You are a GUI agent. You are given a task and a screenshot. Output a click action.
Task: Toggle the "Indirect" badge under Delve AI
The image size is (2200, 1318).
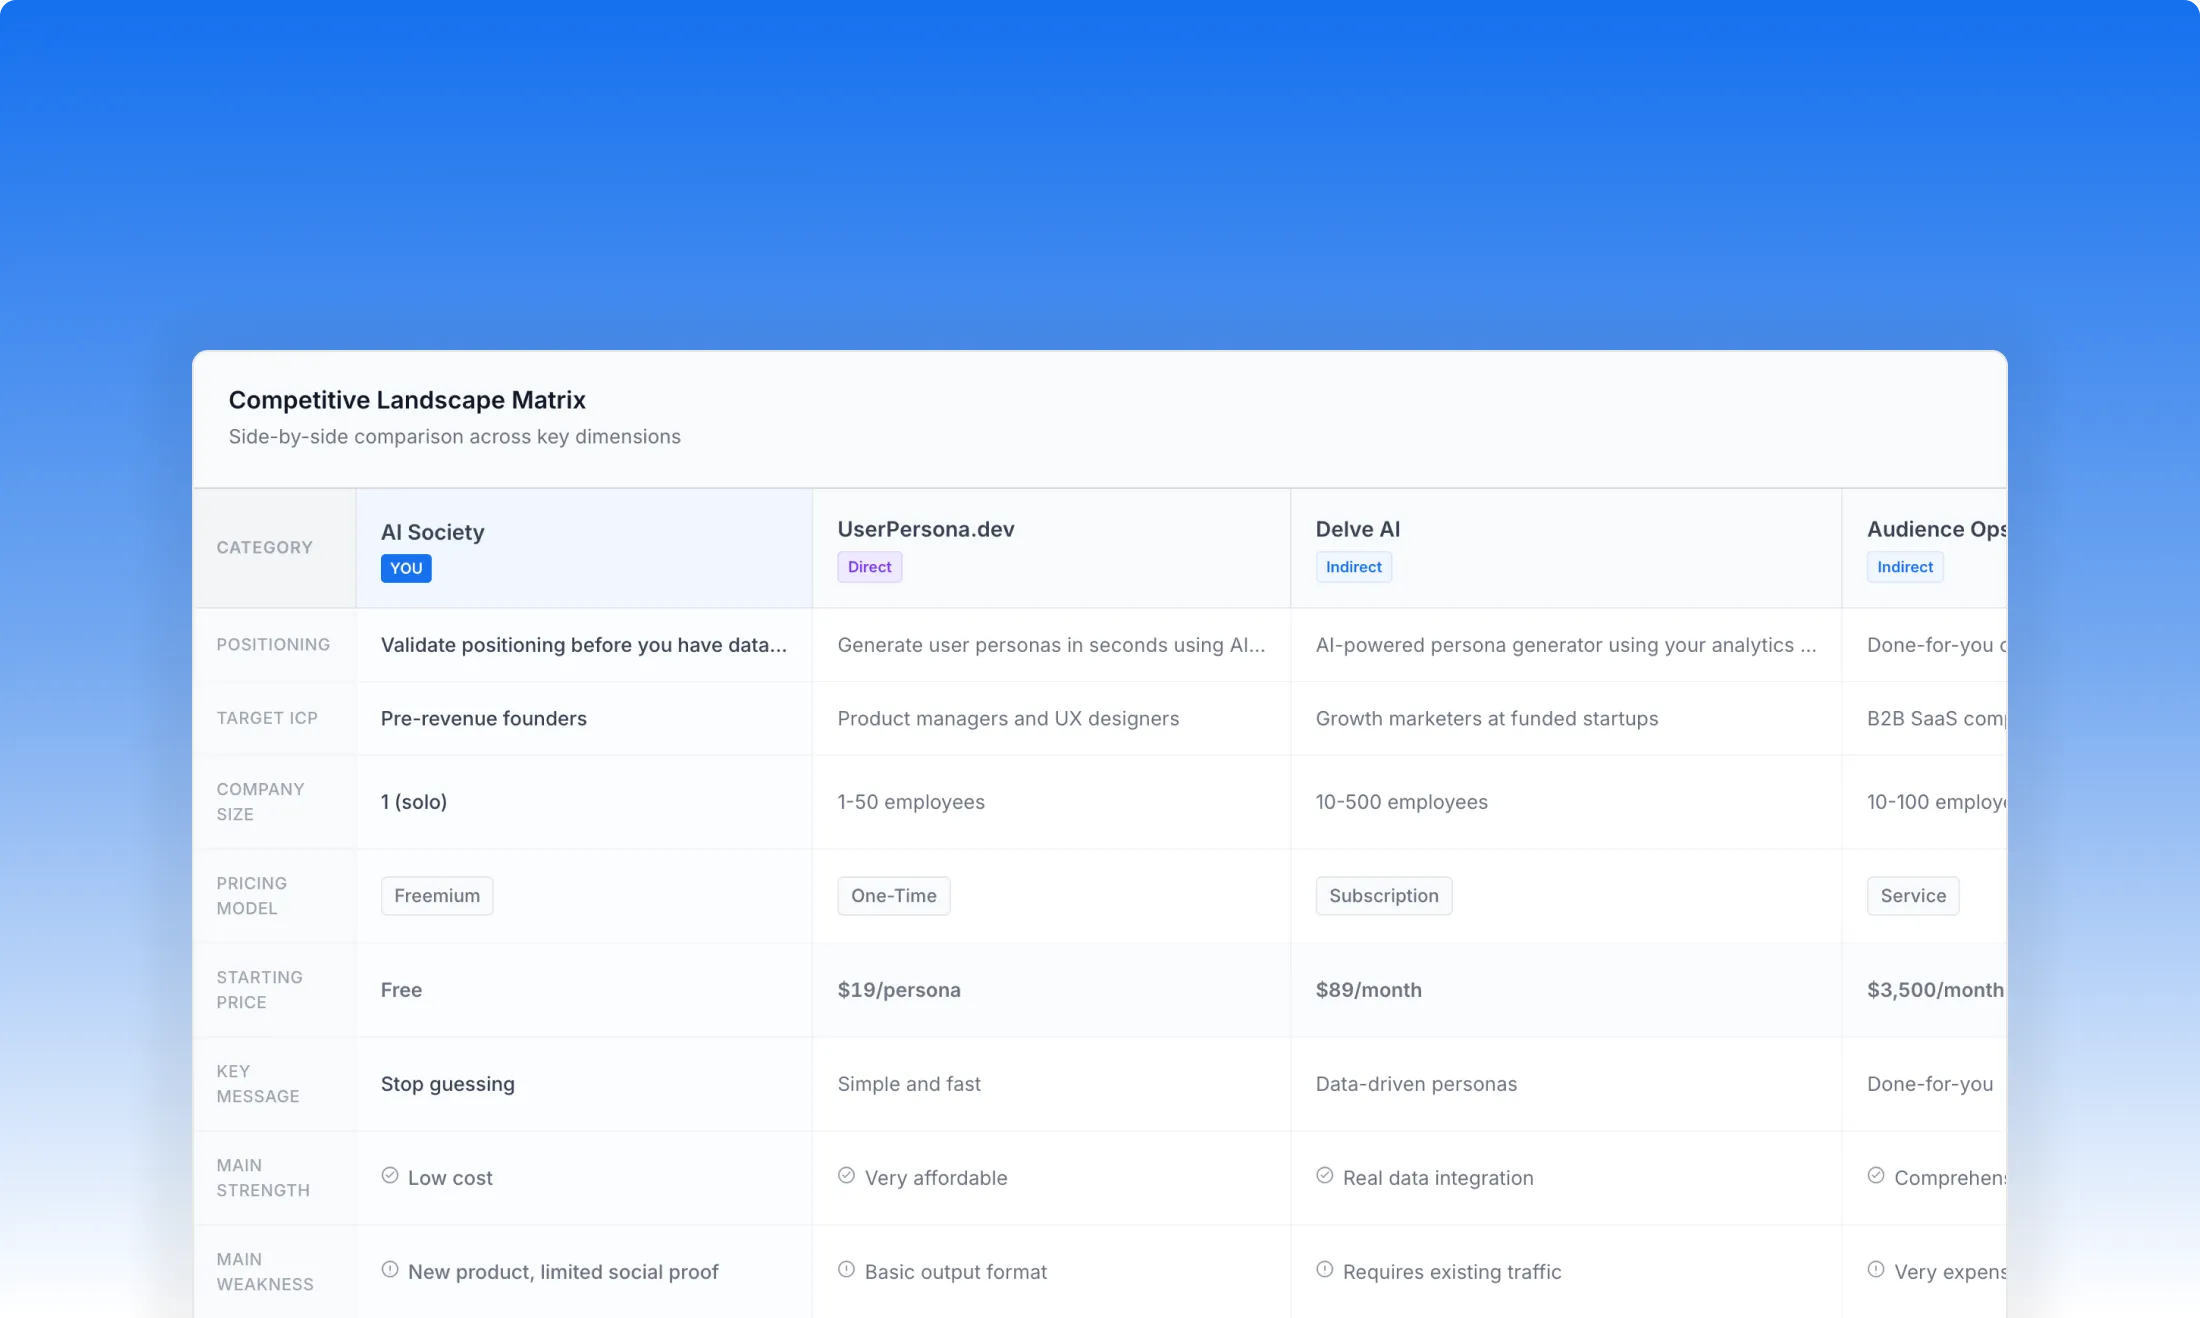1353,566
